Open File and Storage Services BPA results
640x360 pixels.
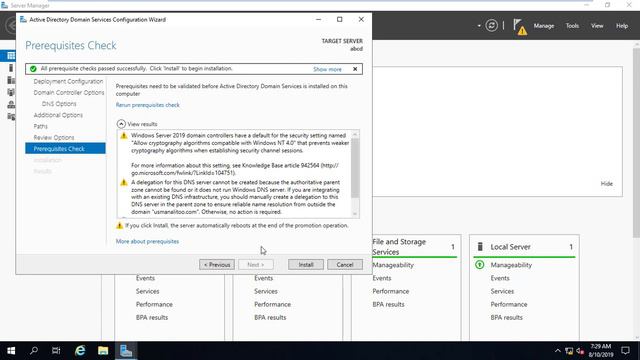388,304
